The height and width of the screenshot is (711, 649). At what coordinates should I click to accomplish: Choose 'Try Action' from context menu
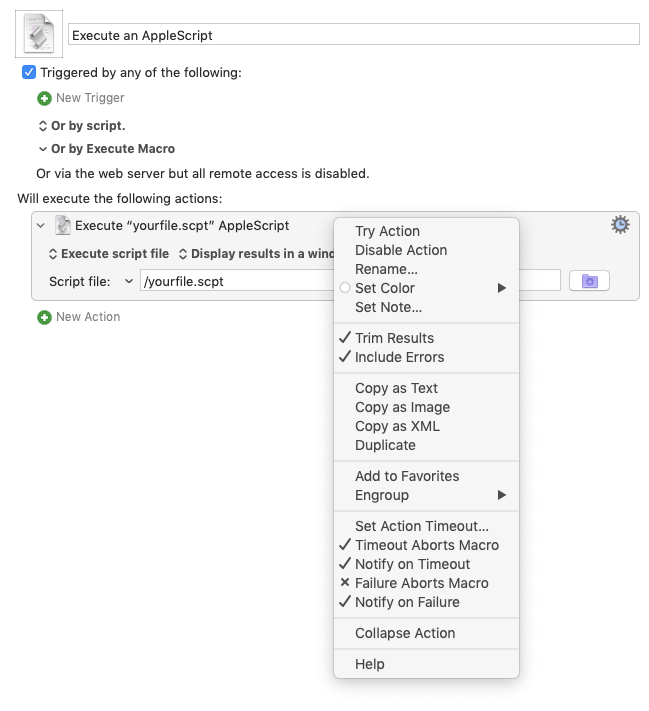[x=426, y=231]
